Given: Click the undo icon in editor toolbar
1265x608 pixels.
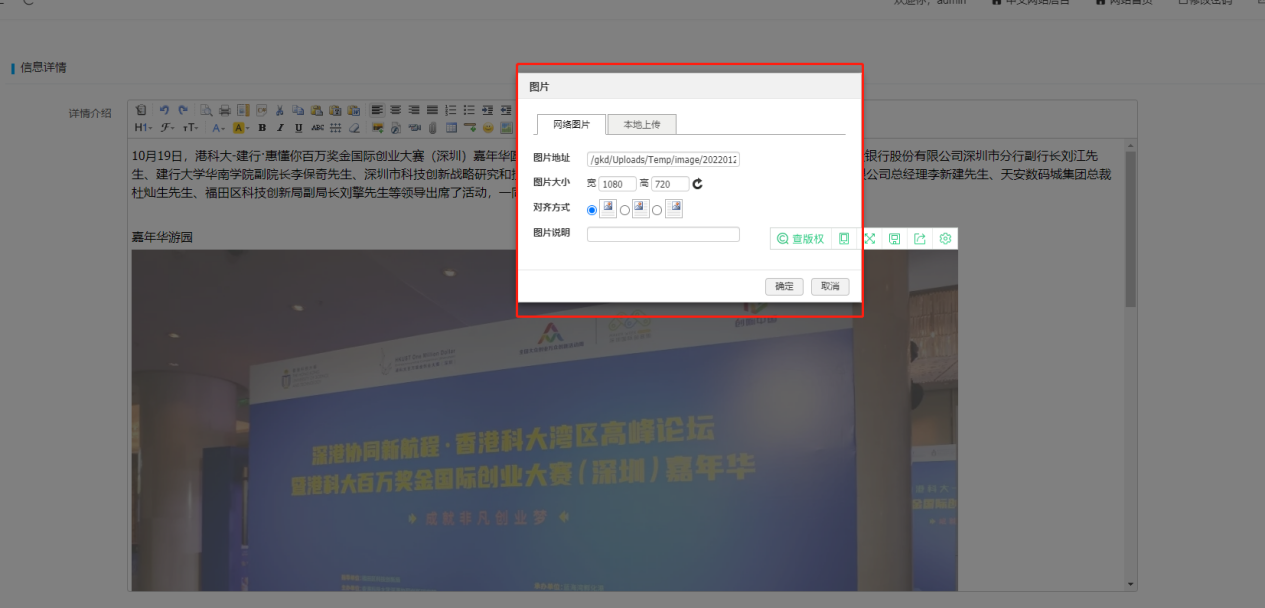Looking at the screenshot, I should click(164, 110).
